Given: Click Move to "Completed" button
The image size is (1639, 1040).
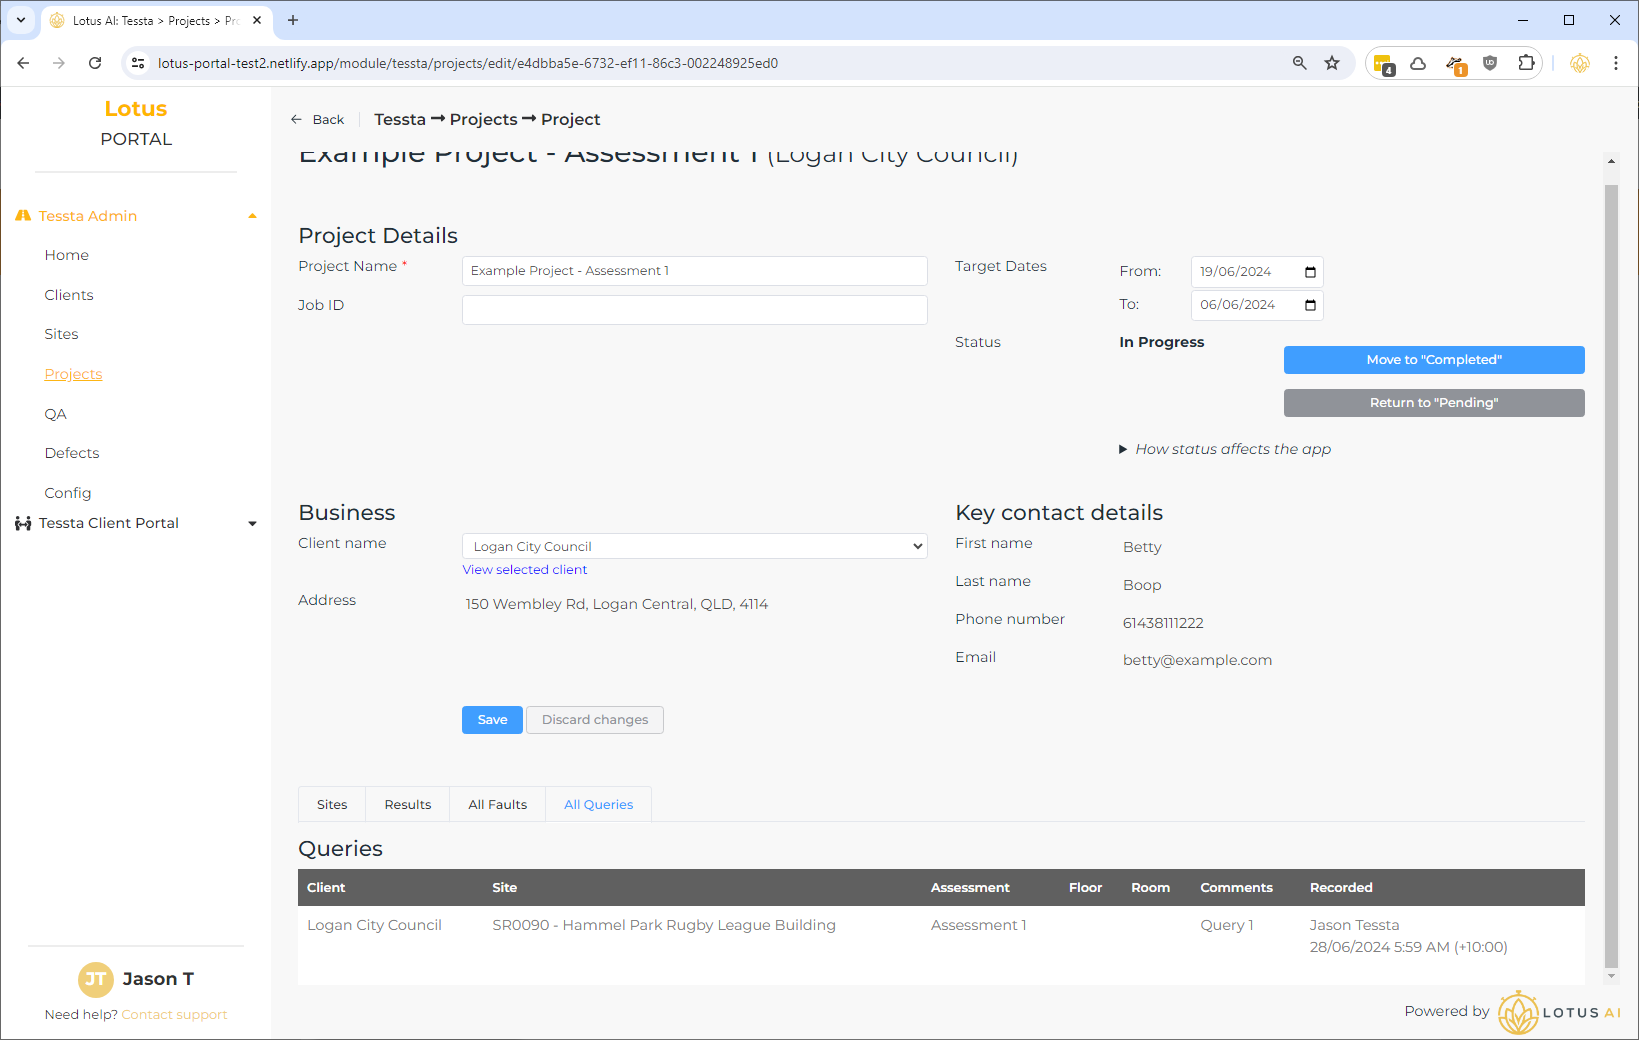Looking at the screenshot, I should pos(1433,360).
